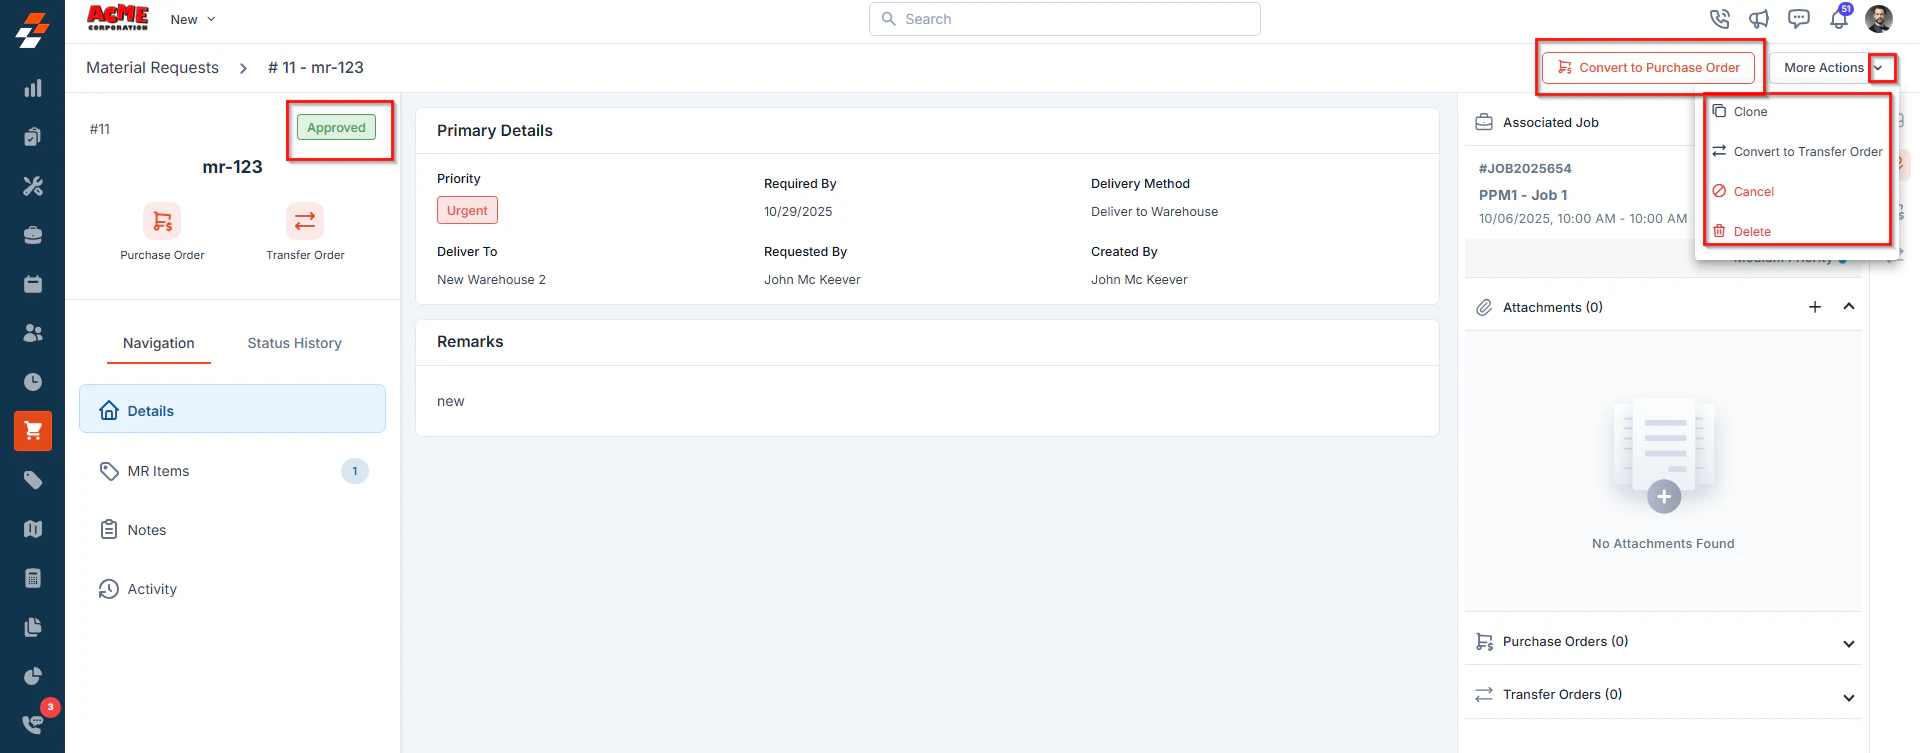Open the megaphone announcements icon
This screenshot has height=753, width=1920.
1759,19
